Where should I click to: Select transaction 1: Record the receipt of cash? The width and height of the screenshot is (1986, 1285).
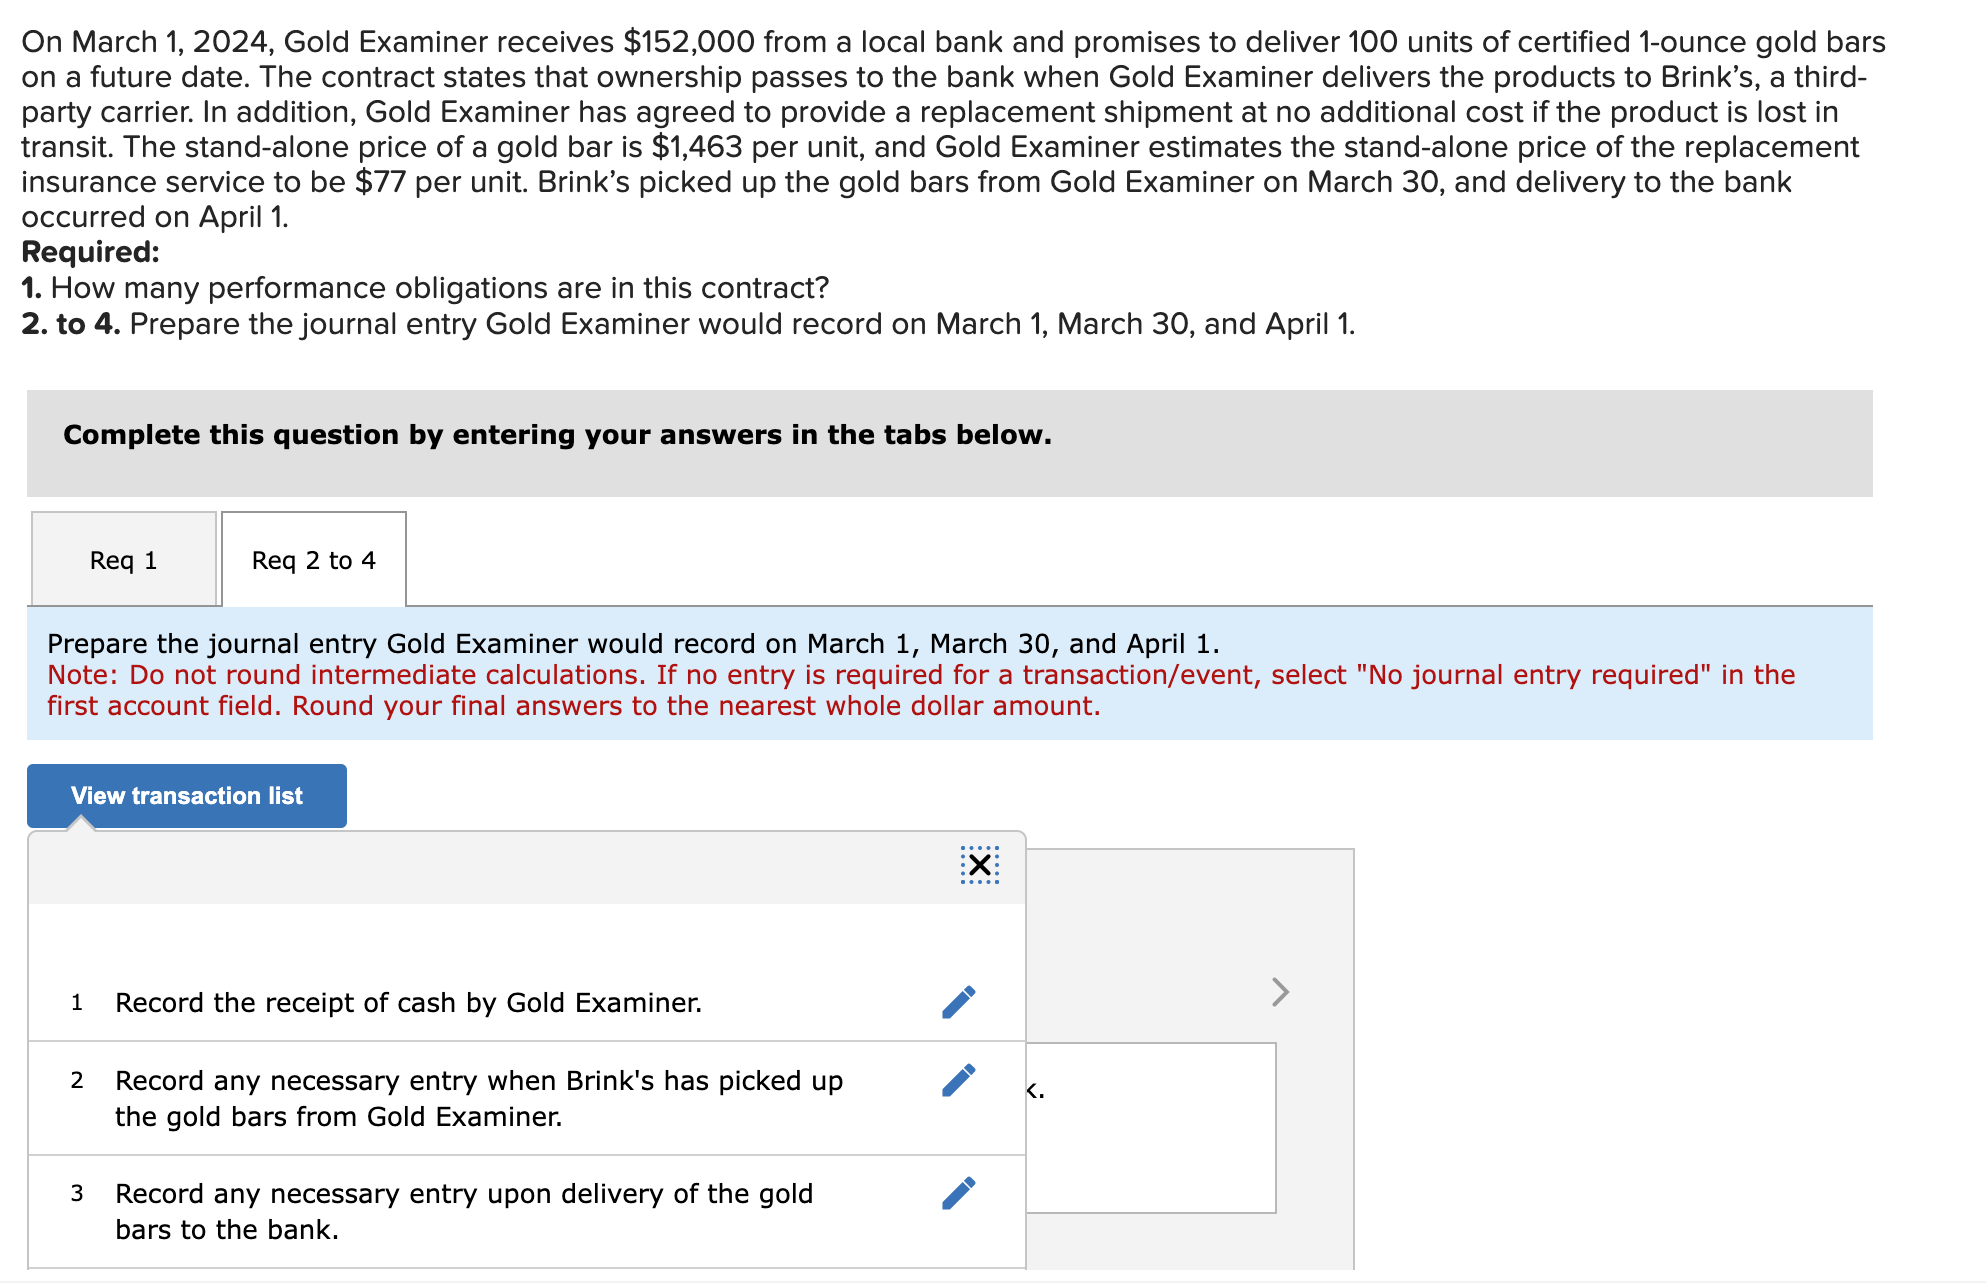(408, 1002)
